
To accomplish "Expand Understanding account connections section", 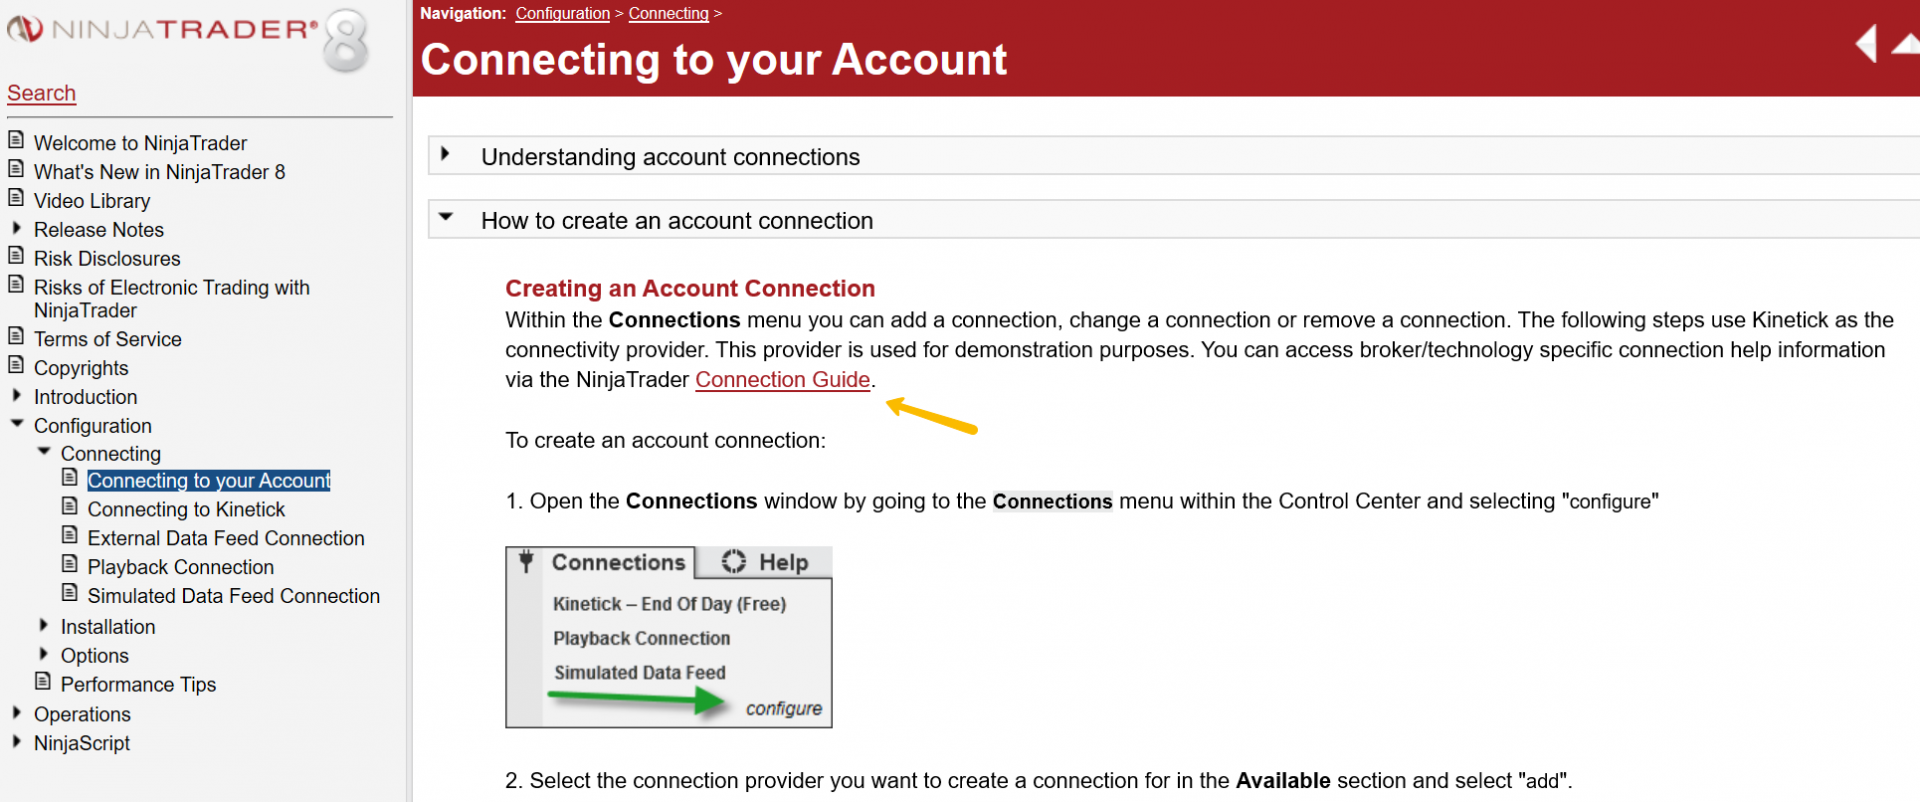I will point(446,155).
